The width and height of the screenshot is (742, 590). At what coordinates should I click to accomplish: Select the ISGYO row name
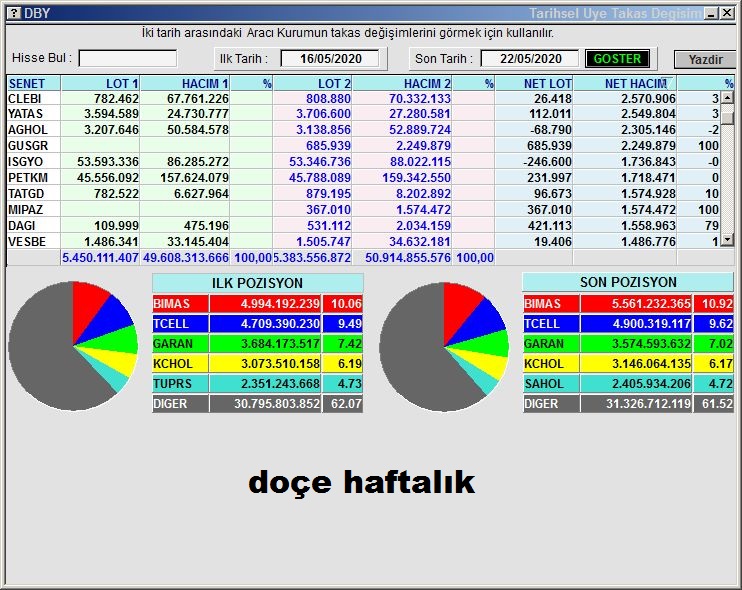[26, 162]
